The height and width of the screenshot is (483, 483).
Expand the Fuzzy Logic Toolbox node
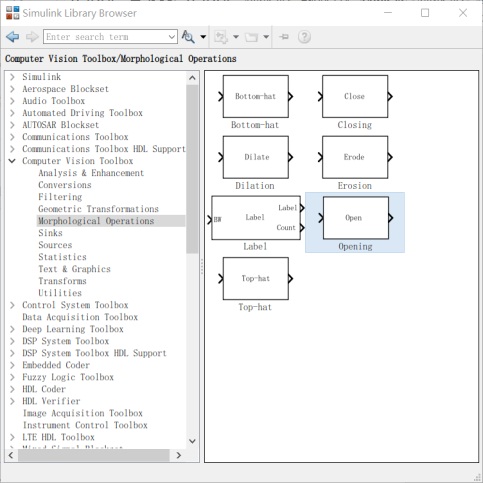coord(12,377)
